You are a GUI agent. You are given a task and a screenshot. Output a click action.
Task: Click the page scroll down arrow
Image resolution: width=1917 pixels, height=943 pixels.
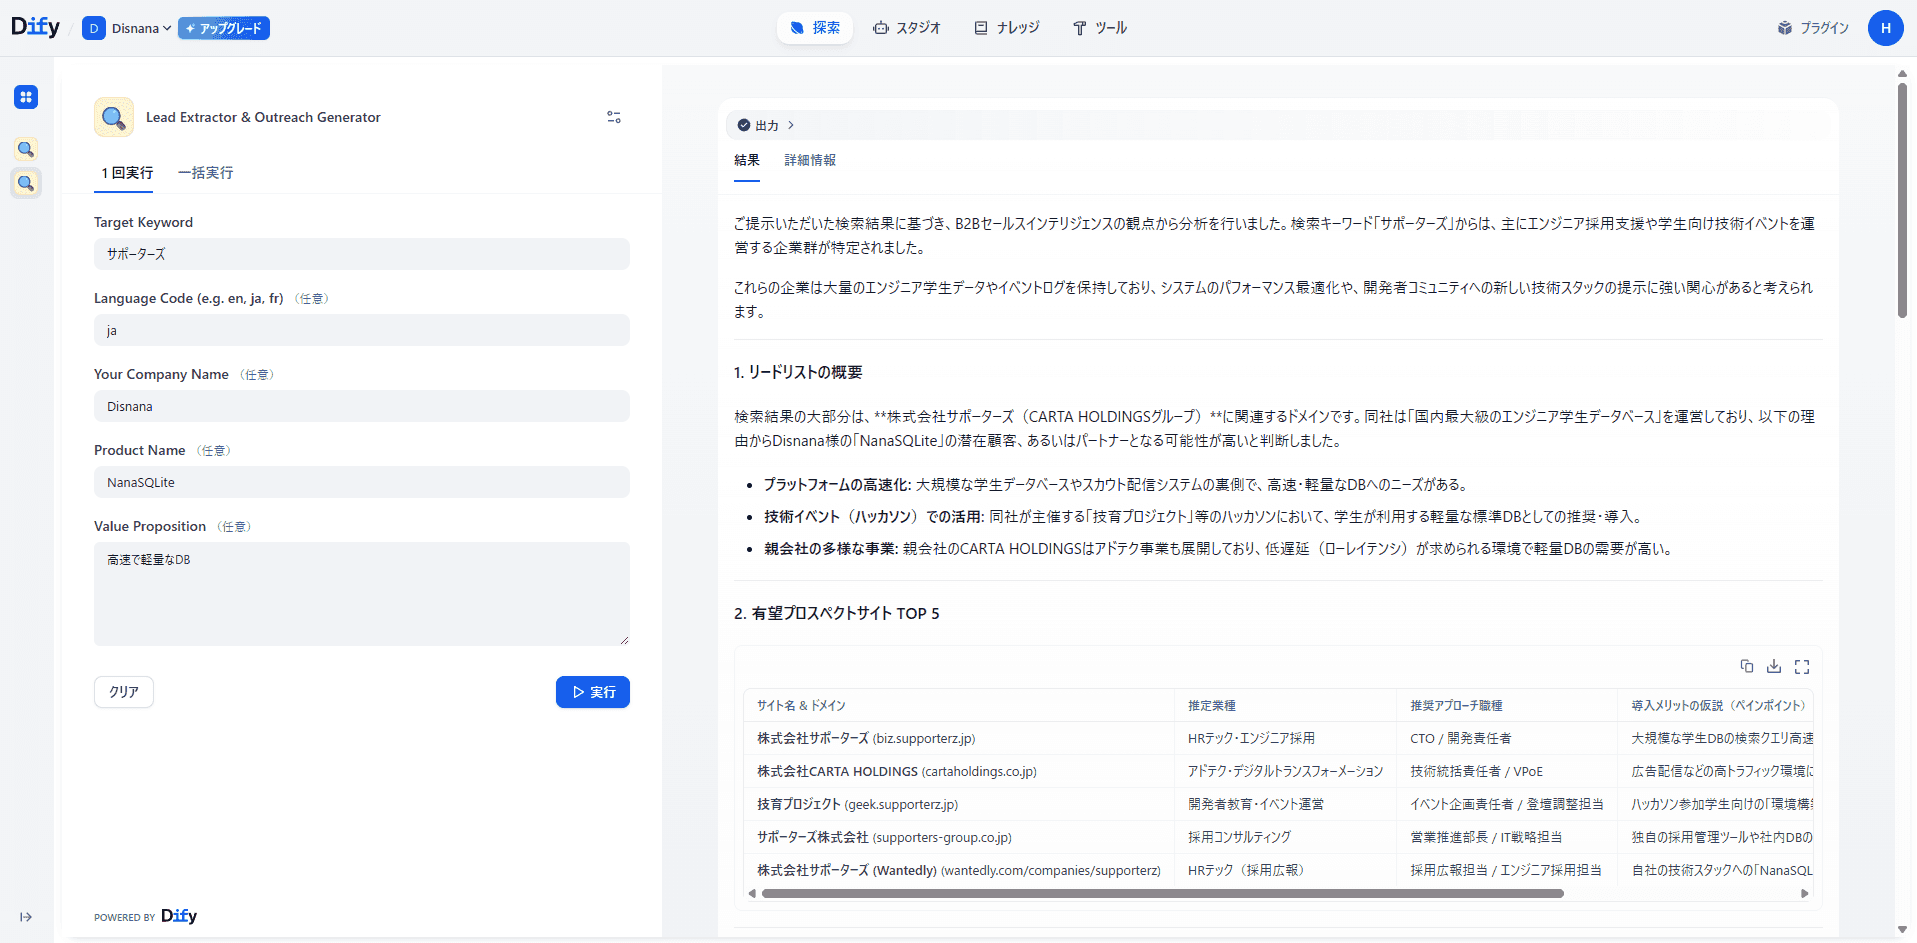(x=1902, y=930)
